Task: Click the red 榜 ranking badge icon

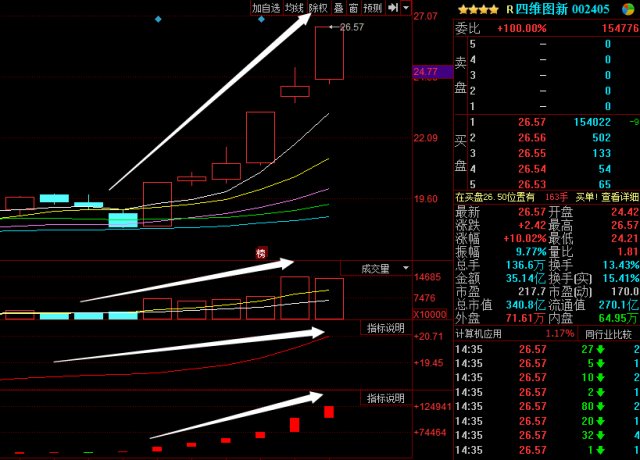Action: [x=261, y=253]
